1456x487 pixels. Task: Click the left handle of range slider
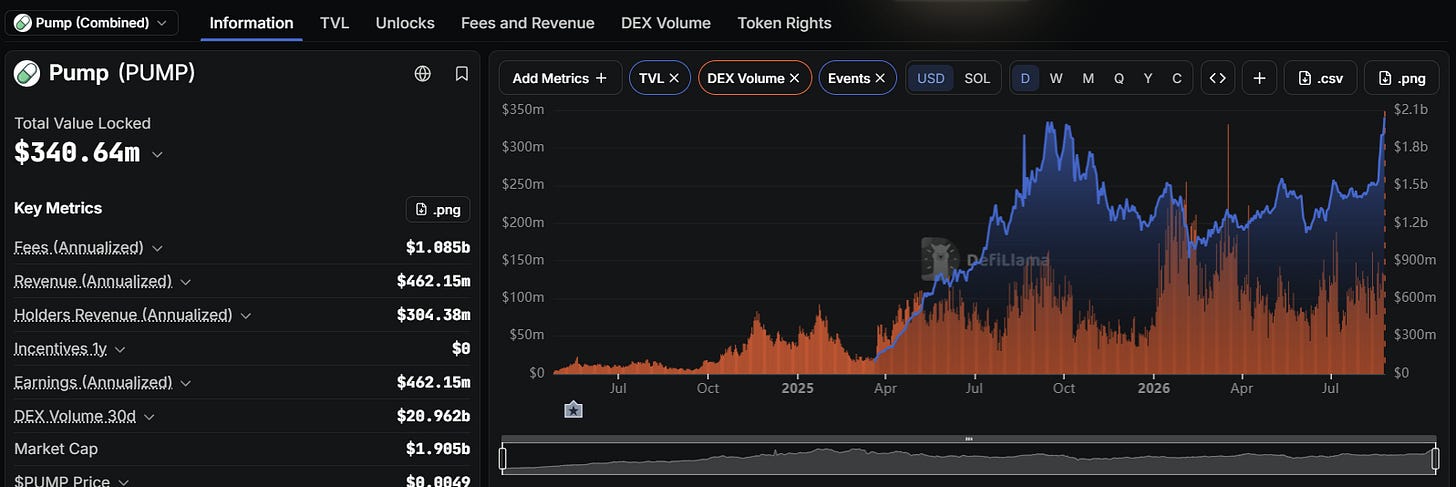(503, 458)
